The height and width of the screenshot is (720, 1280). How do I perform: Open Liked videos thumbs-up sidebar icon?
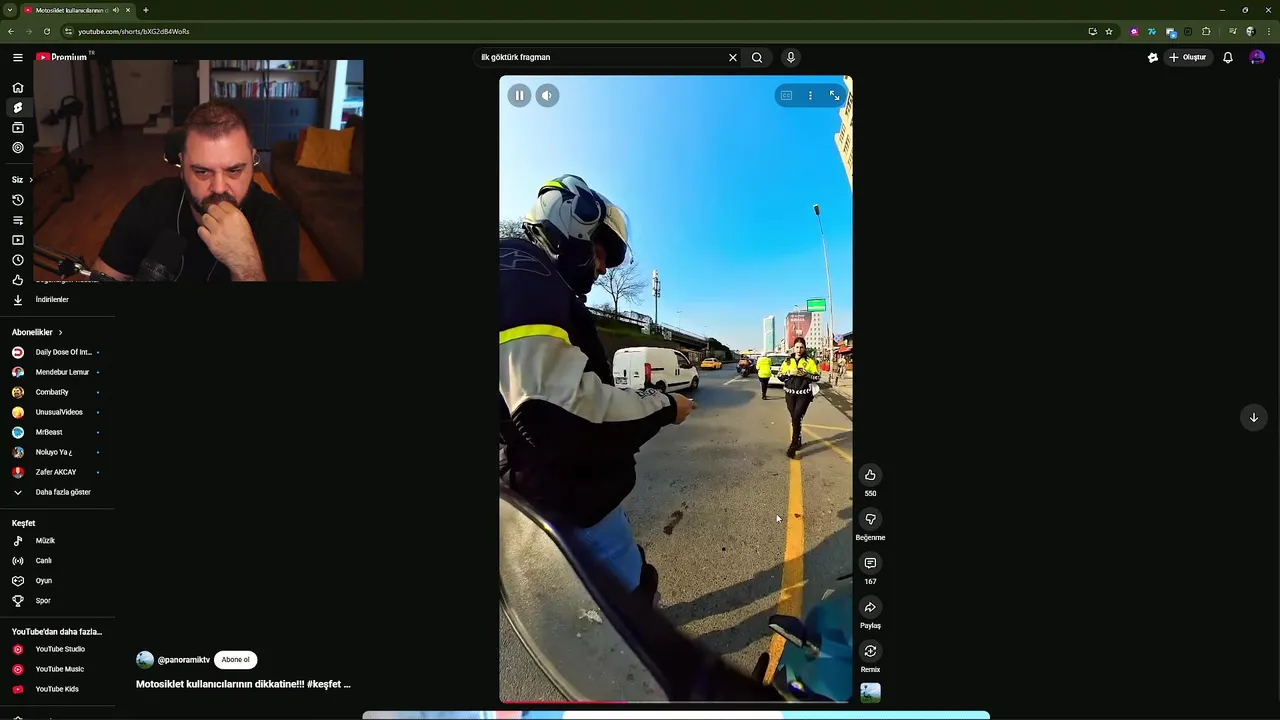[18, 280]
